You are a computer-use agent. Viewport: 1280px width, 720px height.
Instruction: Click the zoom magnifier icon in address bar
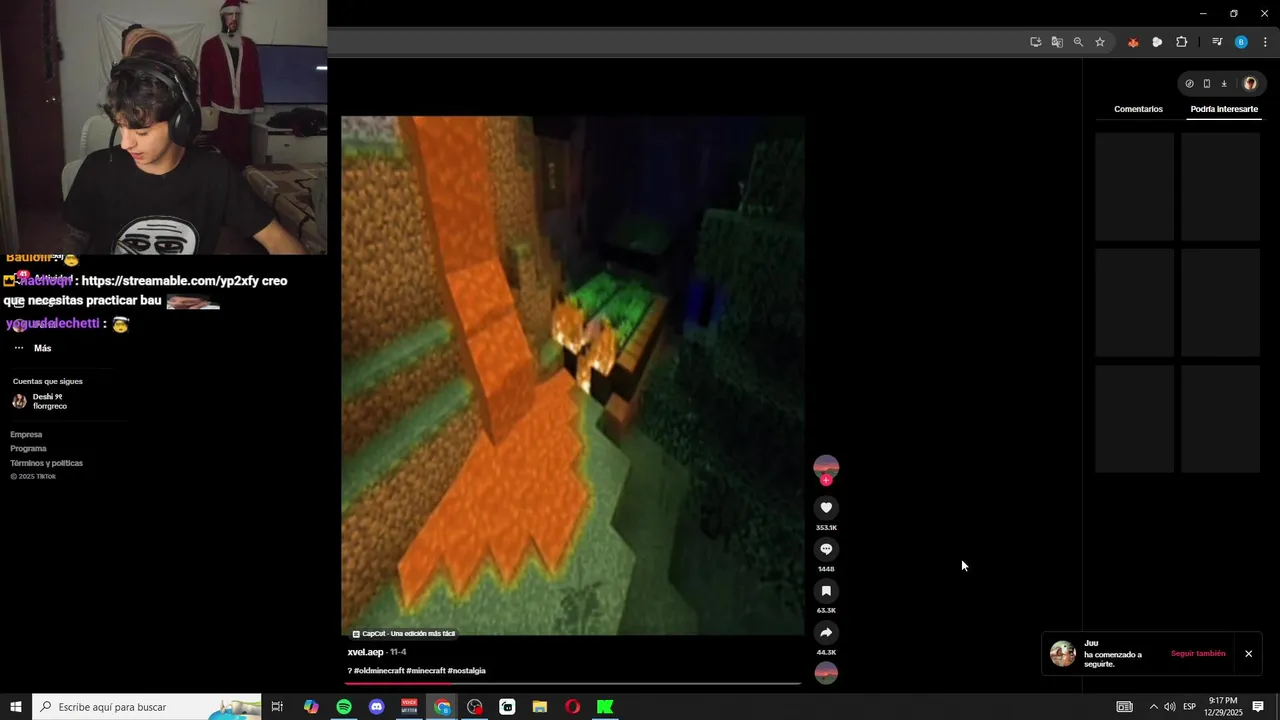(x=1078, y=42)
